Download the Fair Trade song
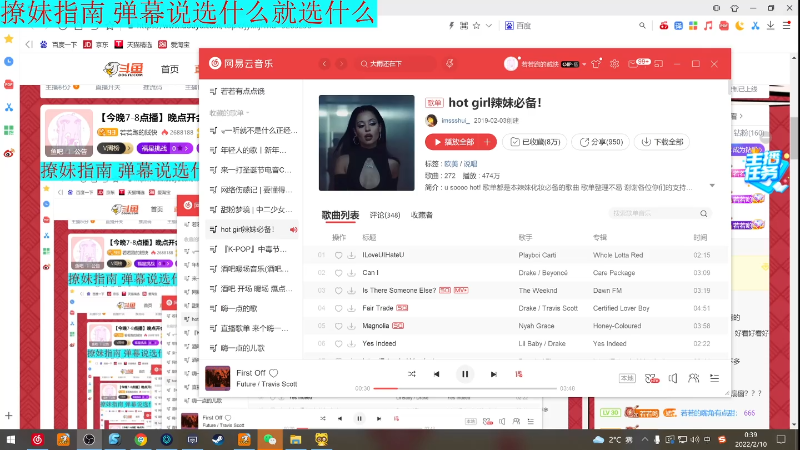Screen dimensions: 800x450 351,308
